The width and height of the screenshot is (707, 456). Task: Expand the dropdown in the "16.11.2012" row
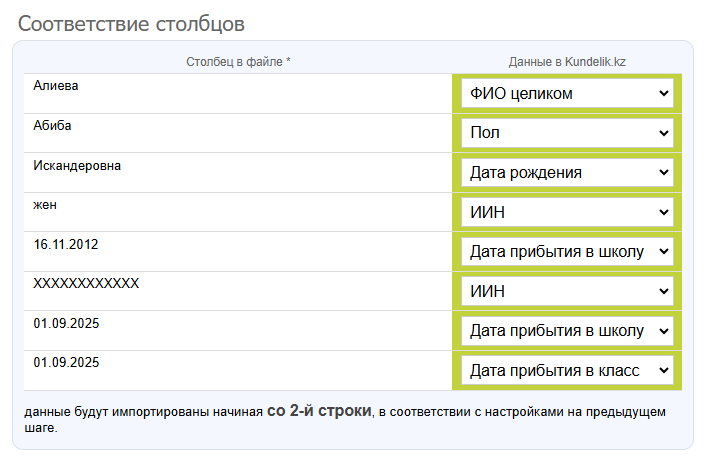pyautogui.click(x=567, y=252)
